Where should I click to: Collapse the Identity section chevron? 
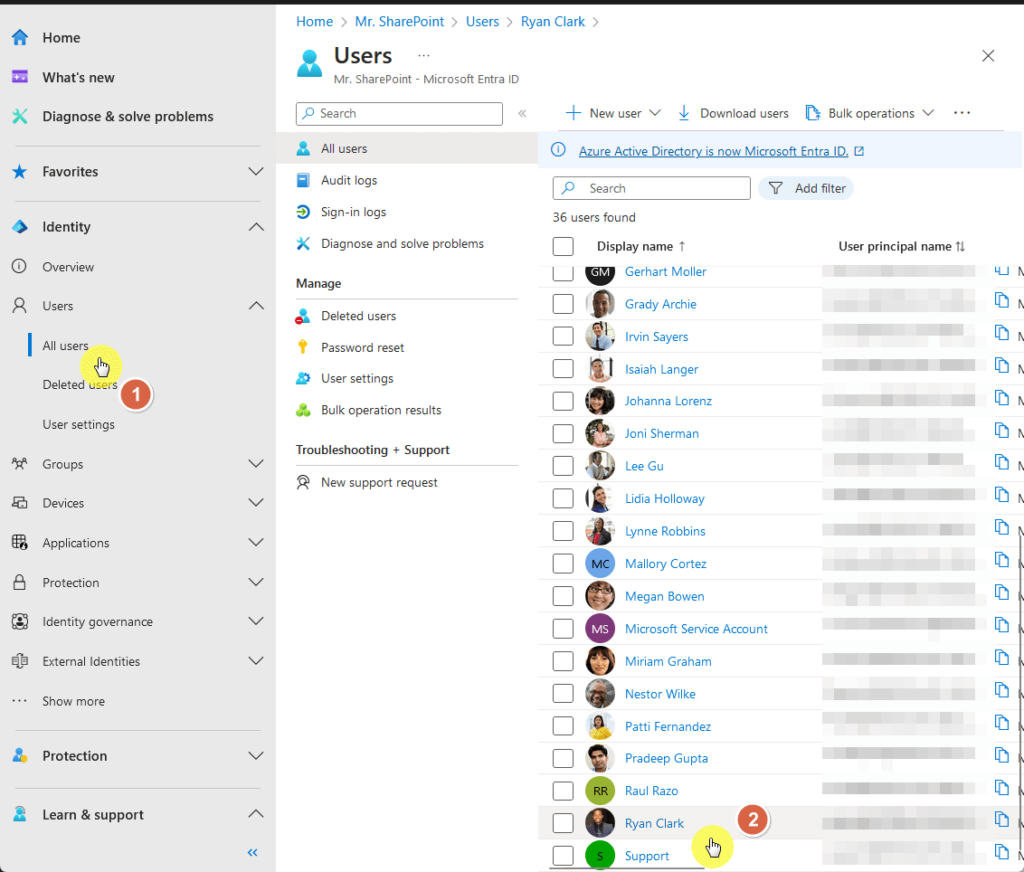click(256, 227)
